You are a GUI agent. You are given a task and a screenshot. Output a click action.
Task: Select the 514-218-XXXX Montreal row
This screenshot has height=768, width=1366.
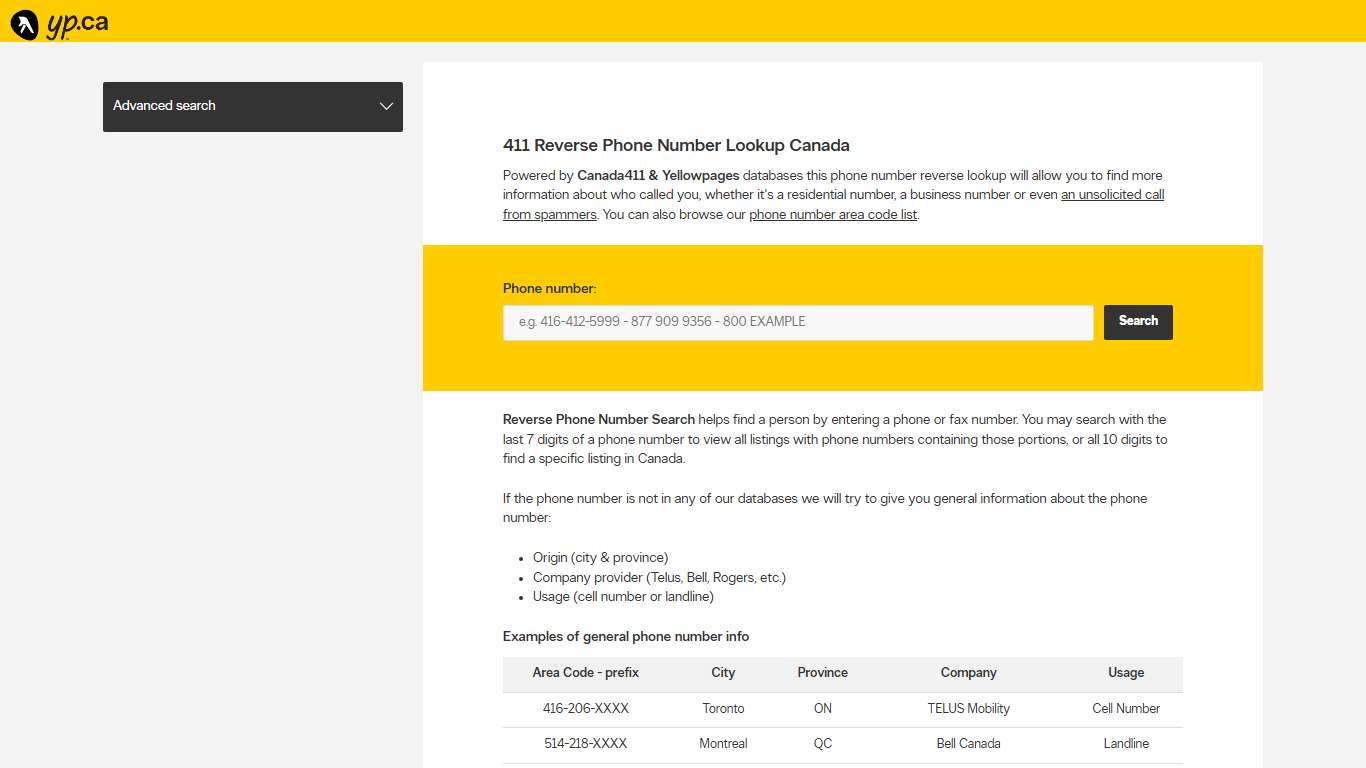tap(586, 744)
